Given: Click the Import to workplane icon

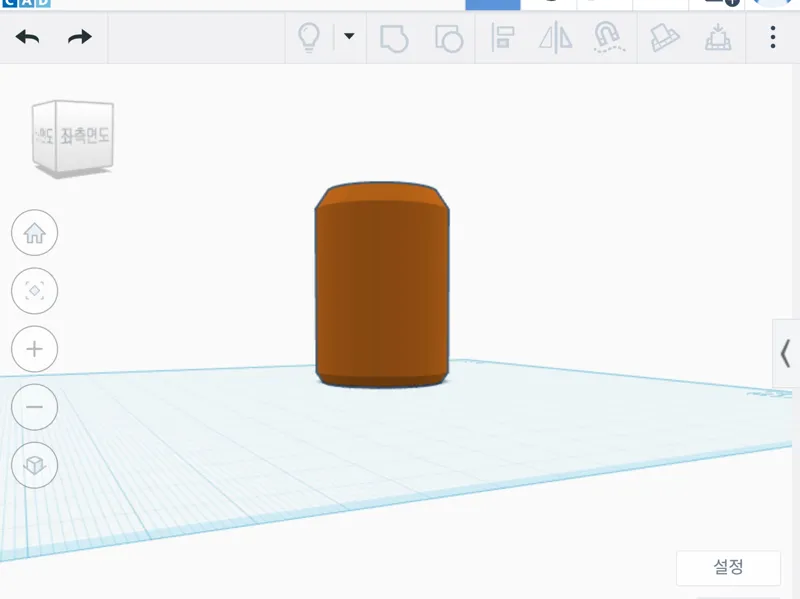Looking at the screenshot, I should [718, 37].
